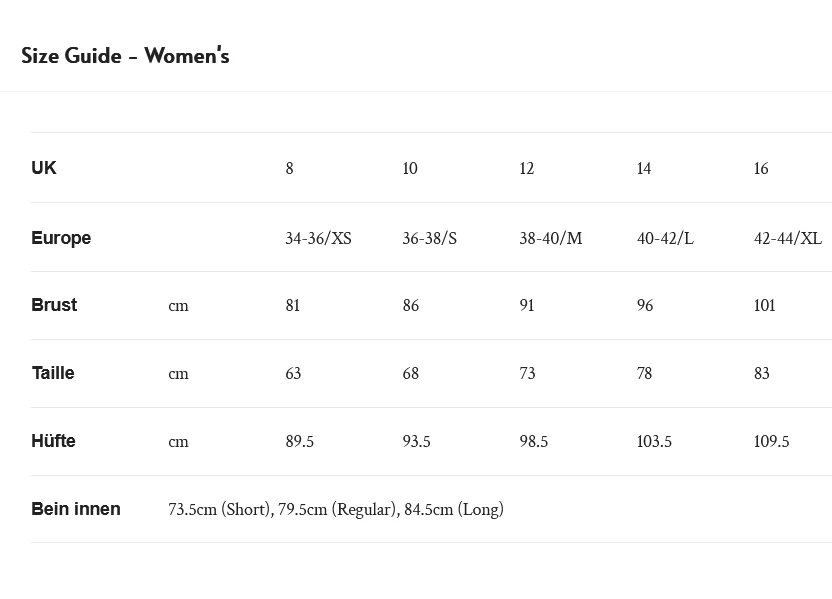Select the Brust value 86
This screenshot has height=599, width=832.
411,305
